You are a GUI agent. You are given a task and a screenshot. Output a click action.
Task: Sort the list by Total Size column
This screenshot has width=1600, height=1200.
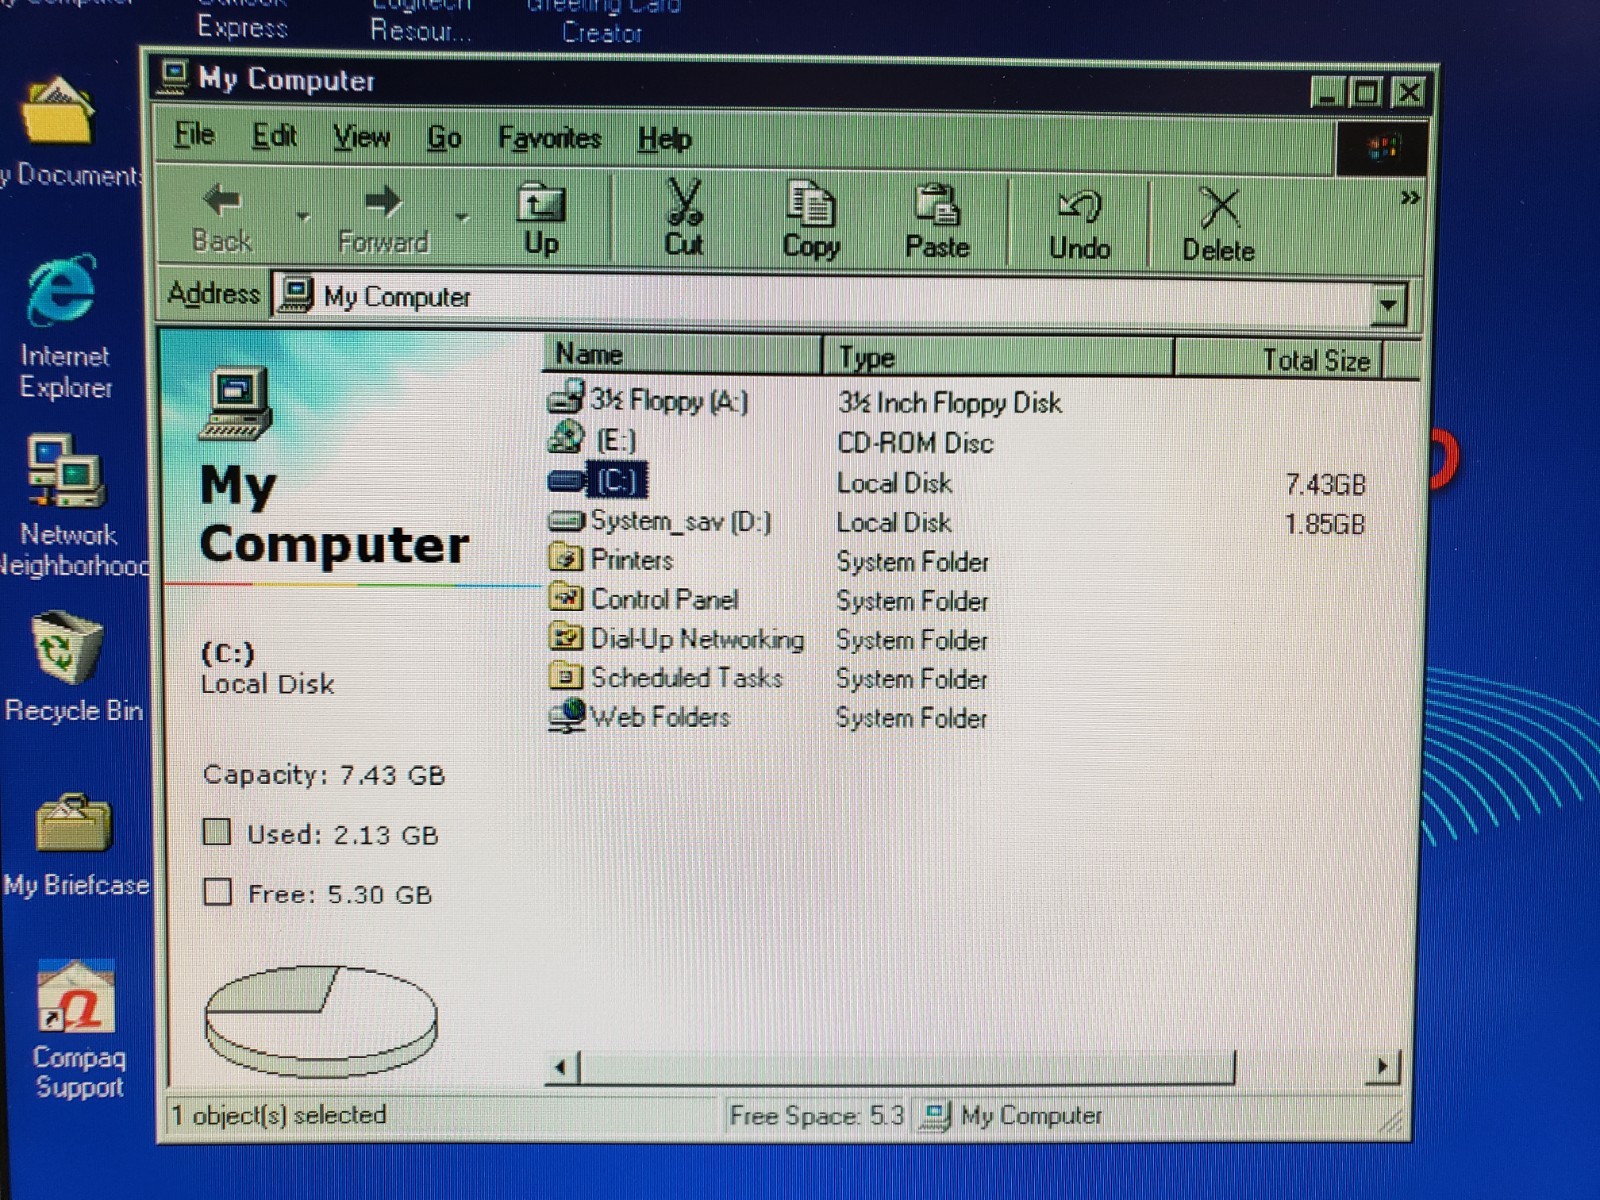pos(1278,360)
